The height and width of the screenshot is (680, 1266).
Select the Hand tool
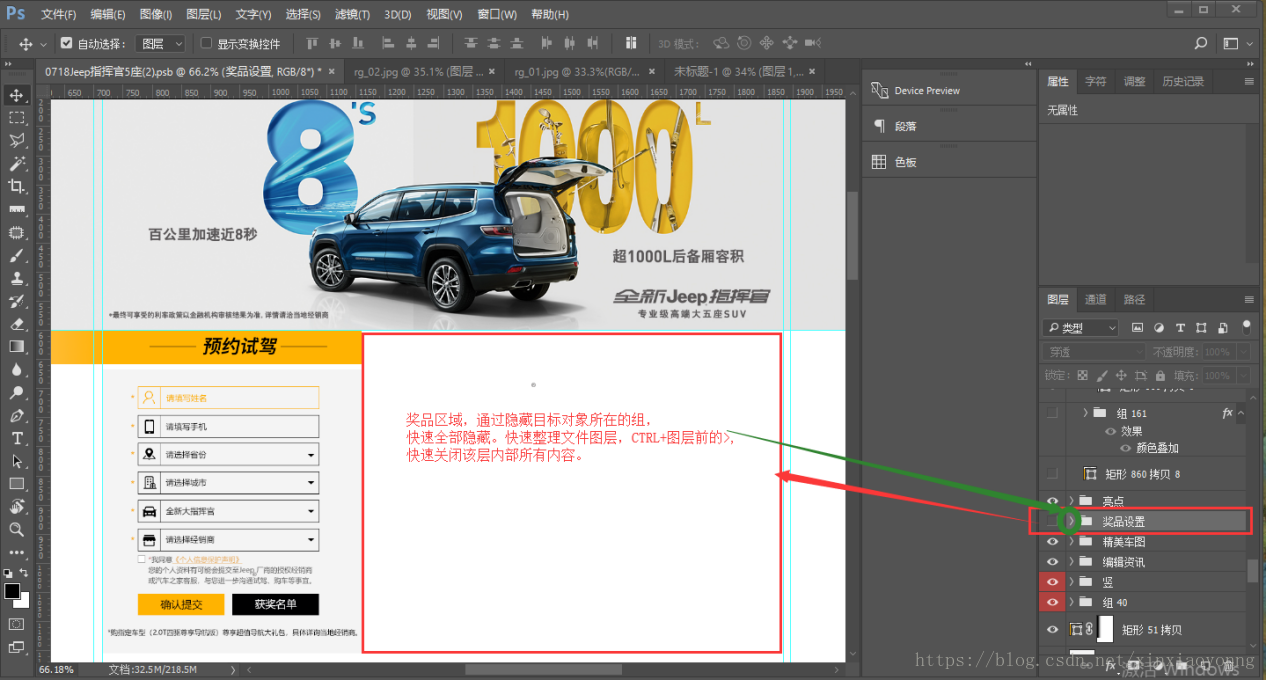tap(16, 507)
